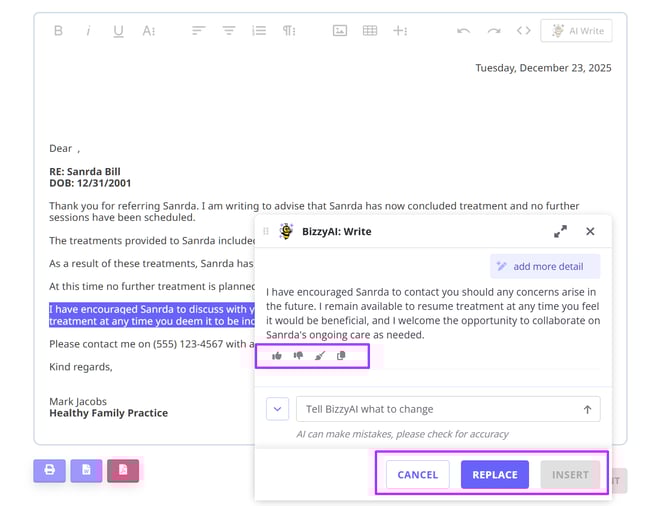Toggle bold formatting in the editor toolbar
The width and height of the screenshot is (670, 506).
coord(58,31)
